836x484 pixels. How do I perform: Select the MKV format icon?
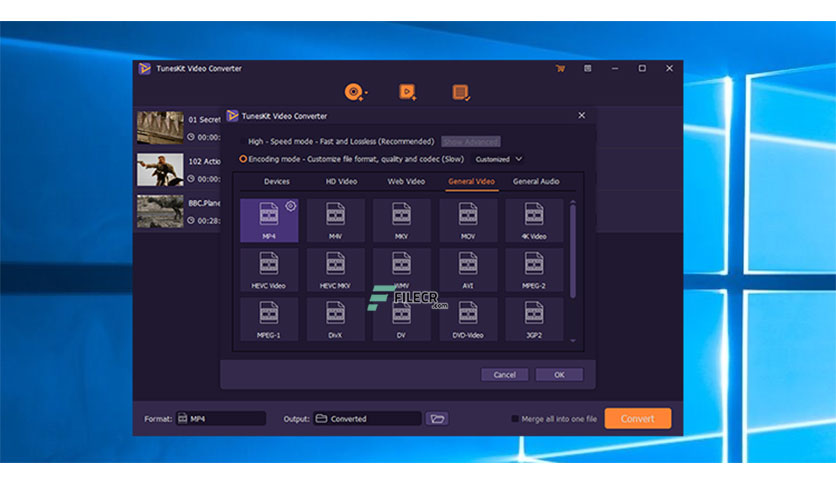pos(401,220)
